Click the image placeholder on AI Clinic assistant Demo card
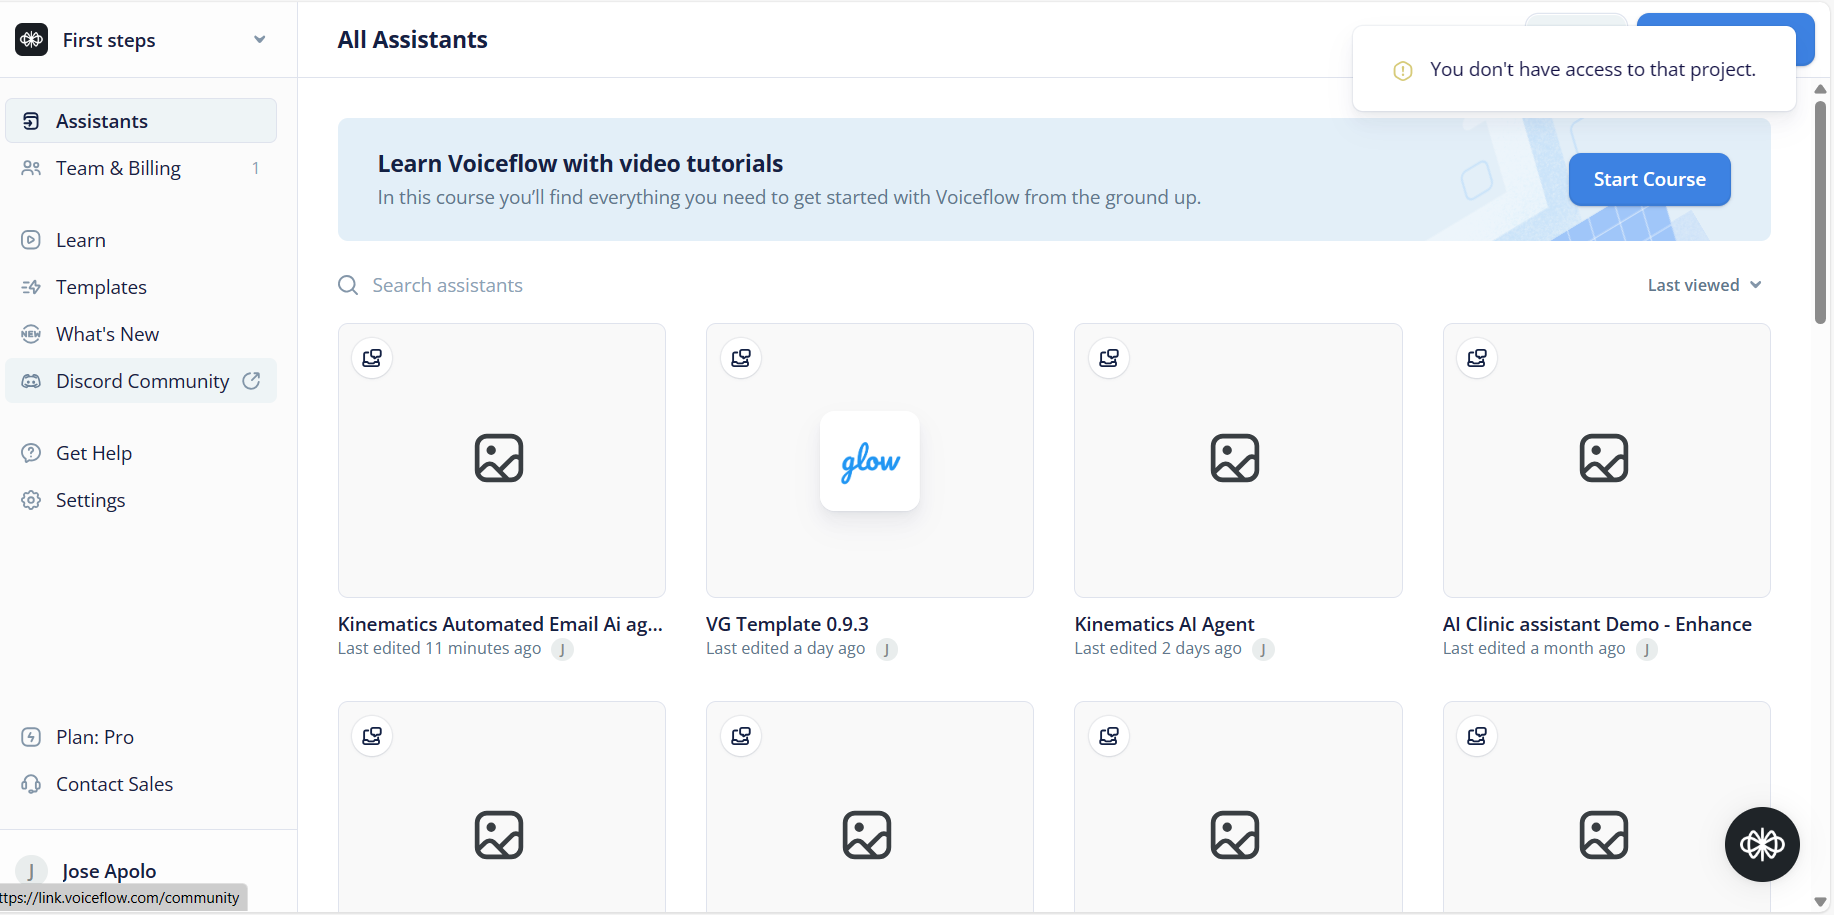The image size is (1834, 915). click(1604, 458)
